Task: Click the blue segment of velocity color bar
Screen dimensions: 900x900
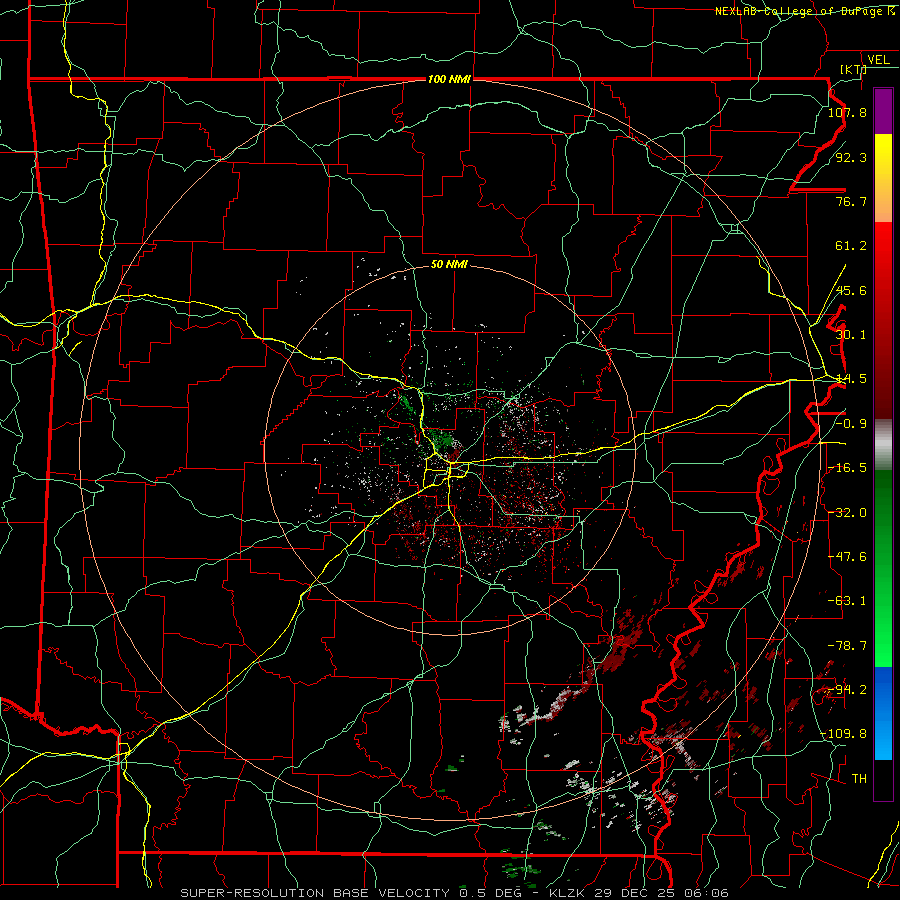Action: pyautogui.click(x=883, y=713)
